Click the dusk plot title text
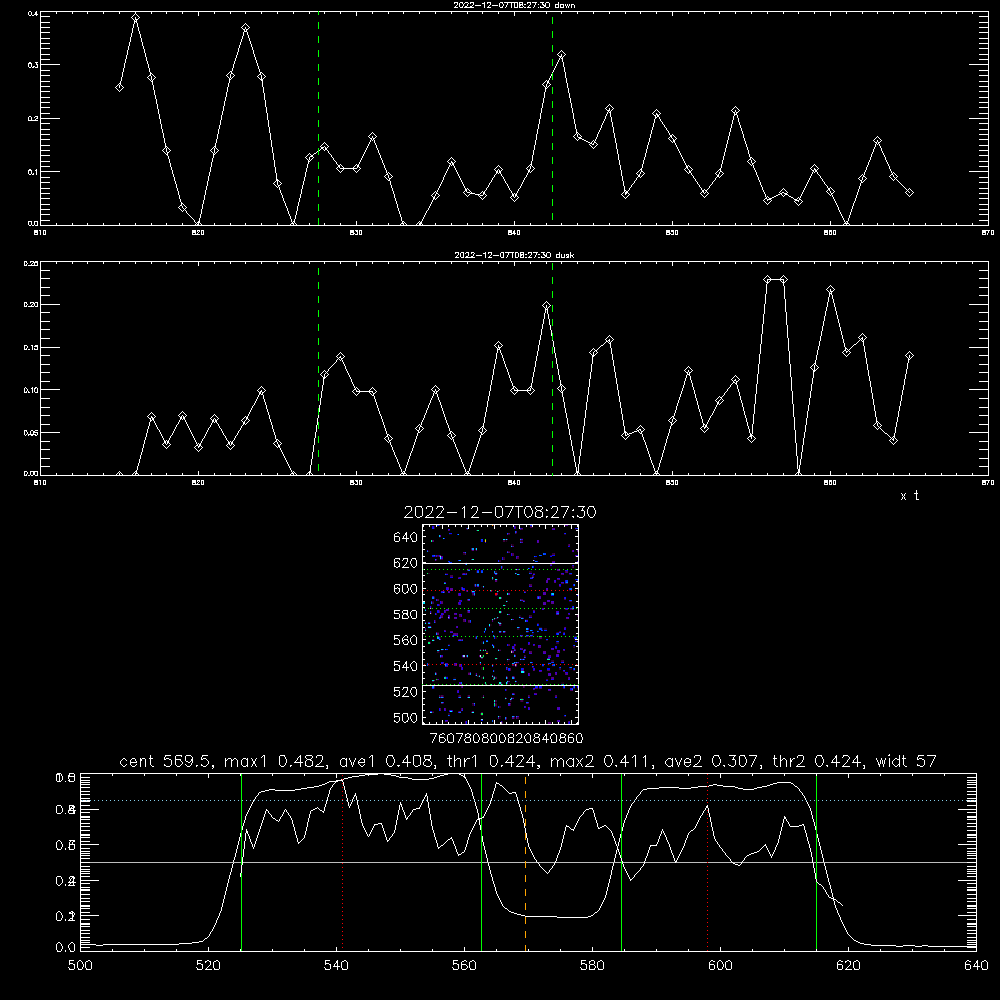 [514, 255]
